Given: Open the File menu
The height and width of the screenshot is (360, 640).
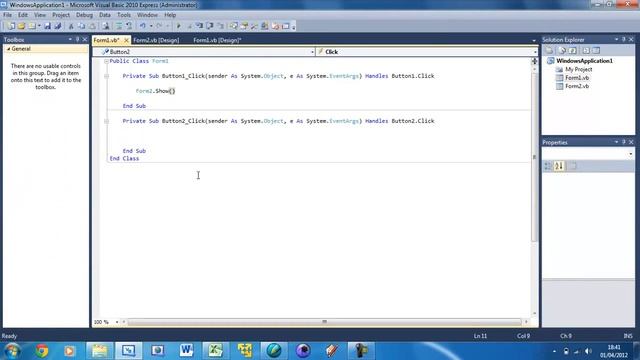Looking at the screenshot, I should pos(7,15).
